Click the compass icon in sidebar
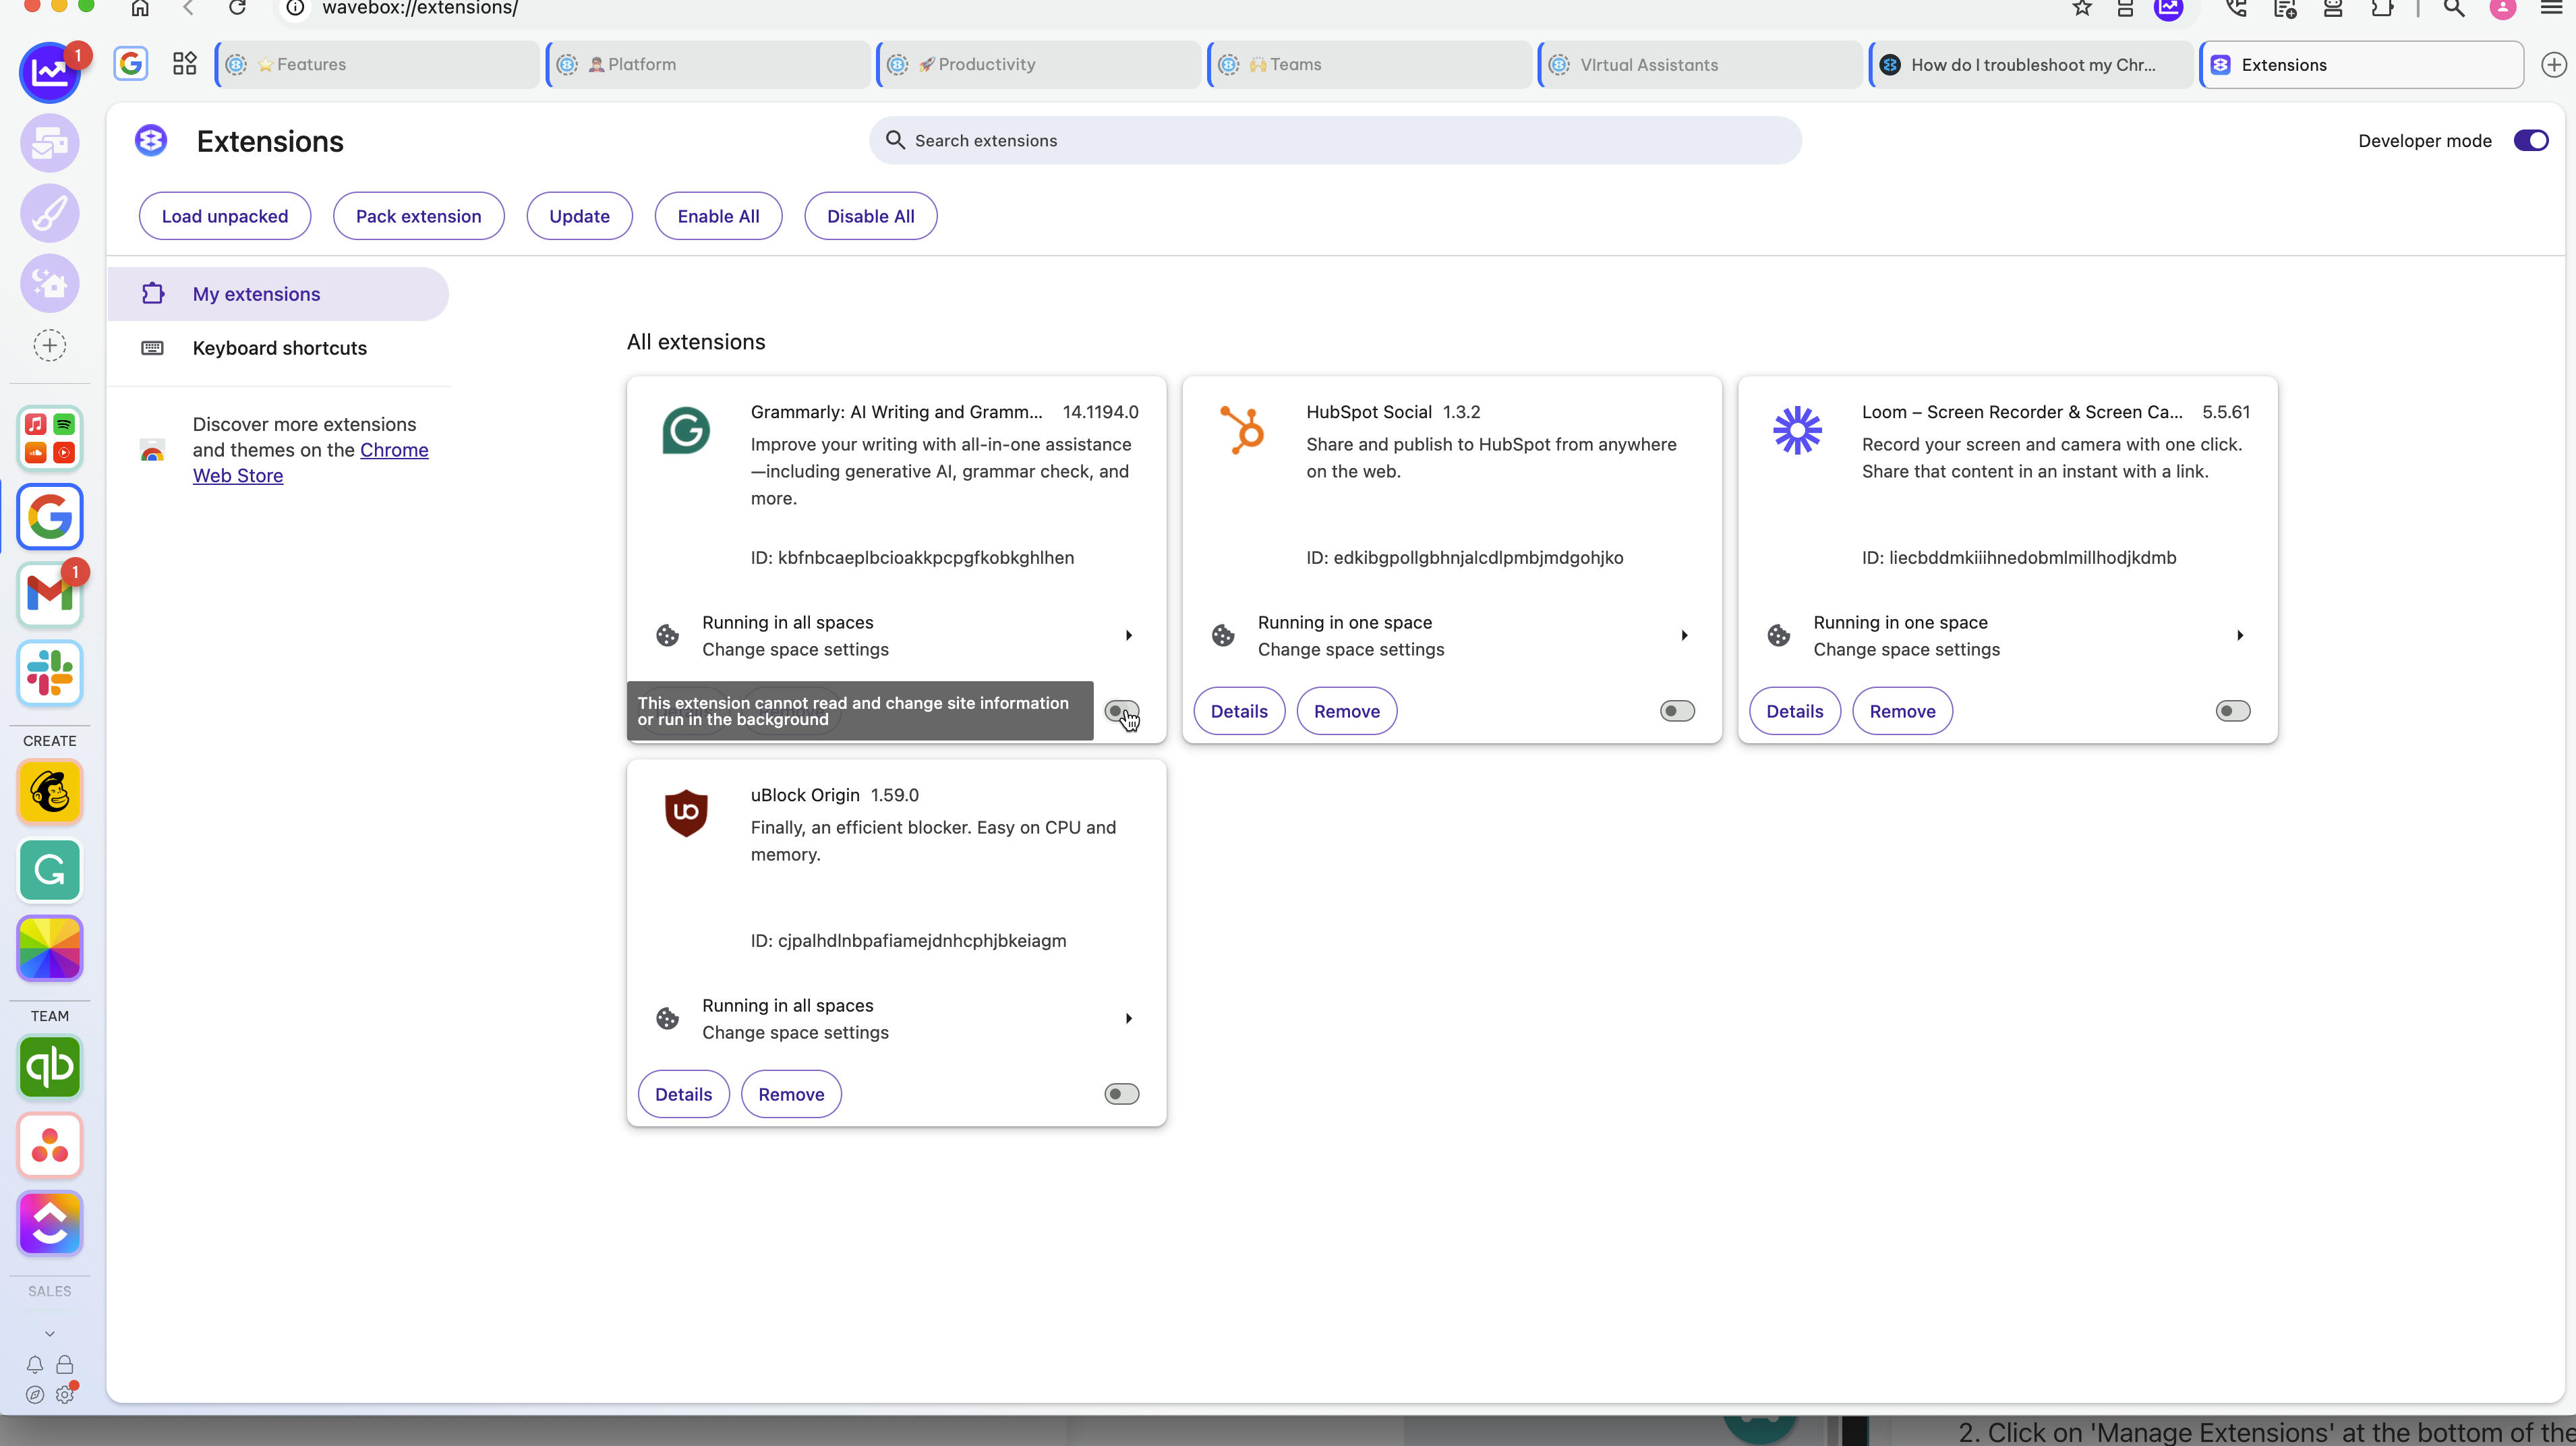This screenshot has width=2576, height=1446. pos(35,1394)
